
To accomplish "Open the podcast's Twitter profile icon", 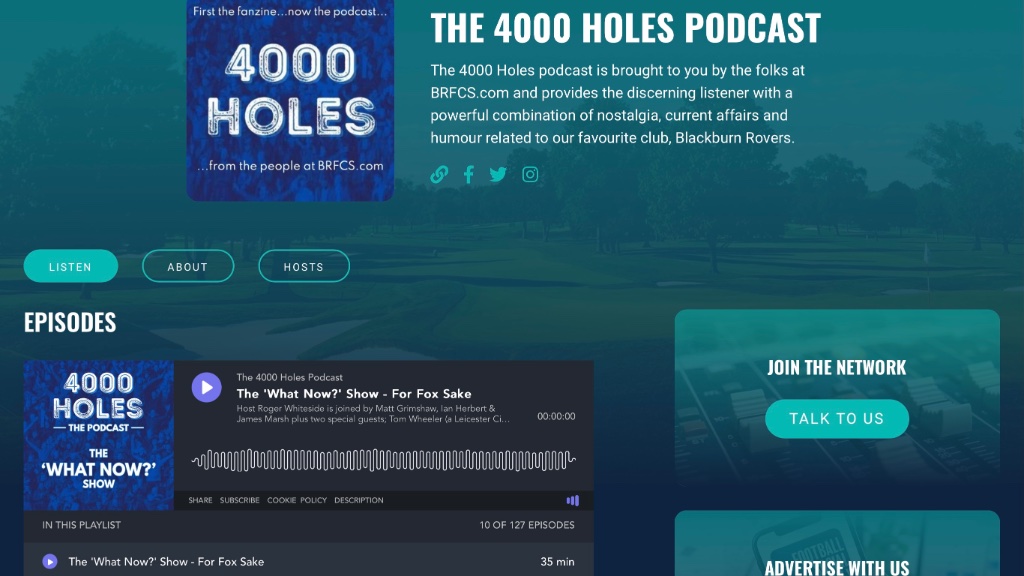I will point(498,174).
